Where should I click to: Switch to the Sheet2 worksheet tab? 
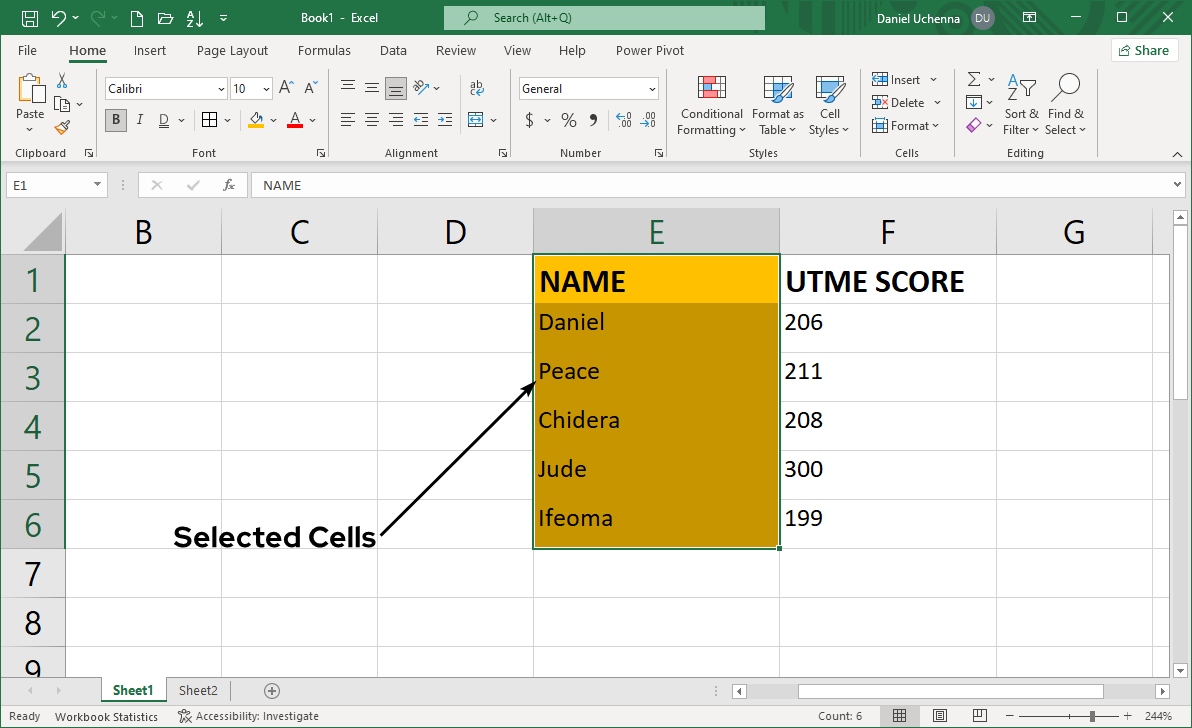pyautogui.click(x=198, y=690)
